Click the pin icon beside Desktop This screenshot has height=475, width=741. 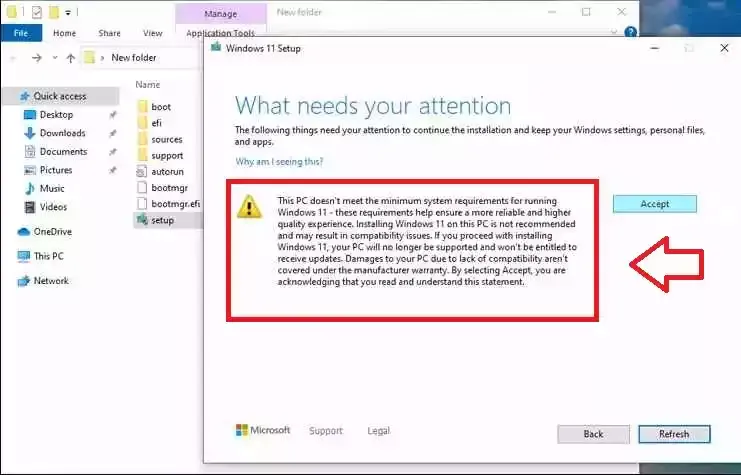coord(112,115)
